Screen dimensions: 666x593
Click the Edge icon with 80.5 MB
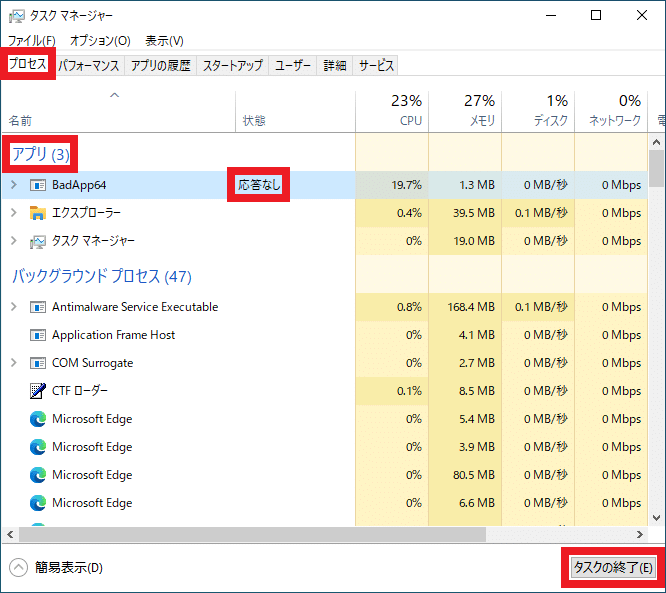click(x=38, y=475)
